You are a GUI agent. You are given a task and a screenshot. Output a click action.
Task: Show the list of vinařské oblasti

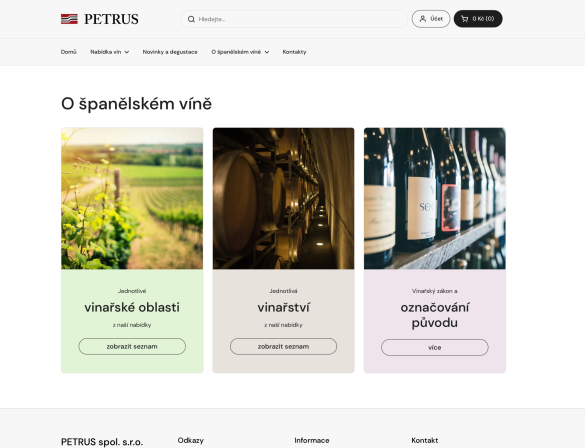(132, 347)
